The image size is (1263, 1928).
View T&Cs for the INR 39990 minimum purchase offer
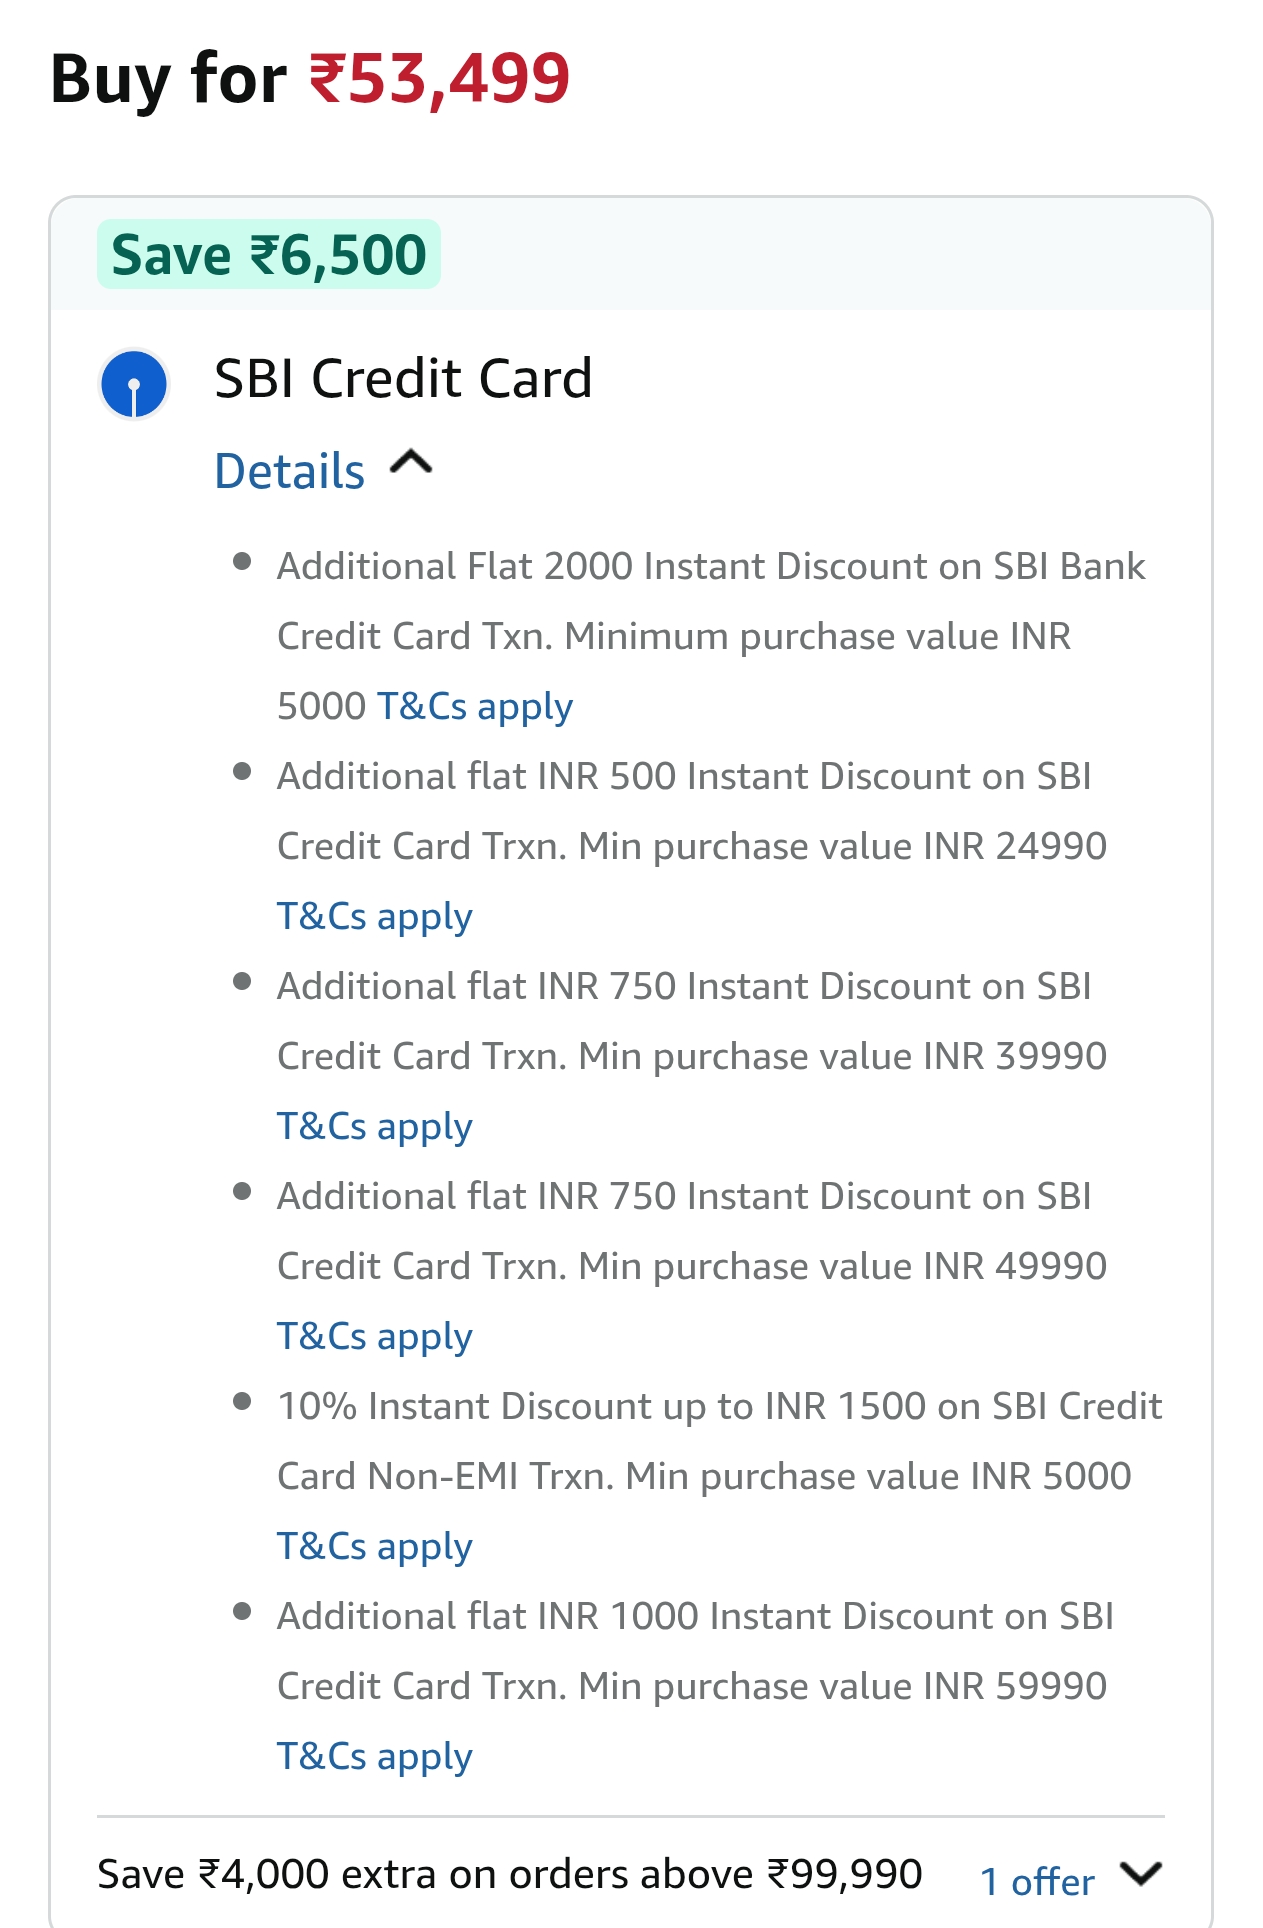[375, 1126]
